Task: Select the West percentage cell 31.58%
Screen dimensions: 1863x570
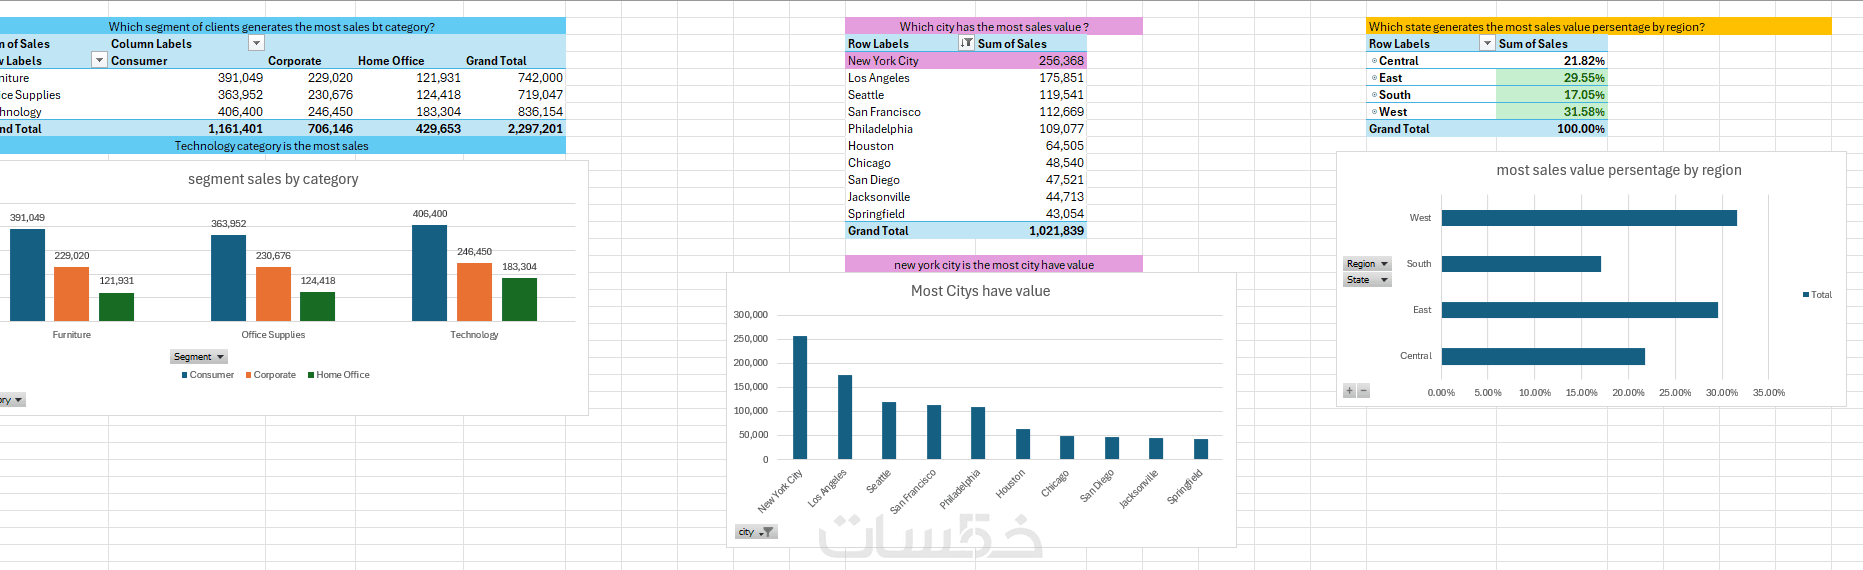Action: pos(1552,112)
